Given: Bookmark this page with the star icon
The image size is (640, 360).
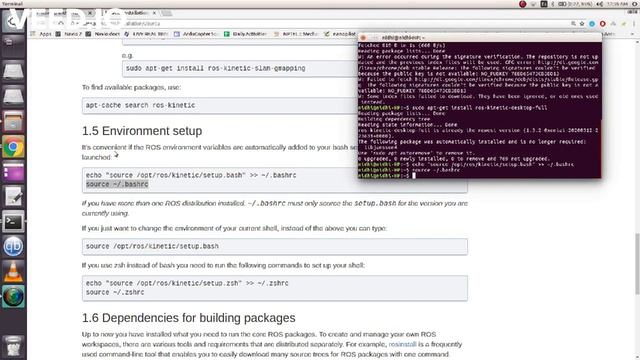Looking at the screenshot, I should tap(582, 24).
